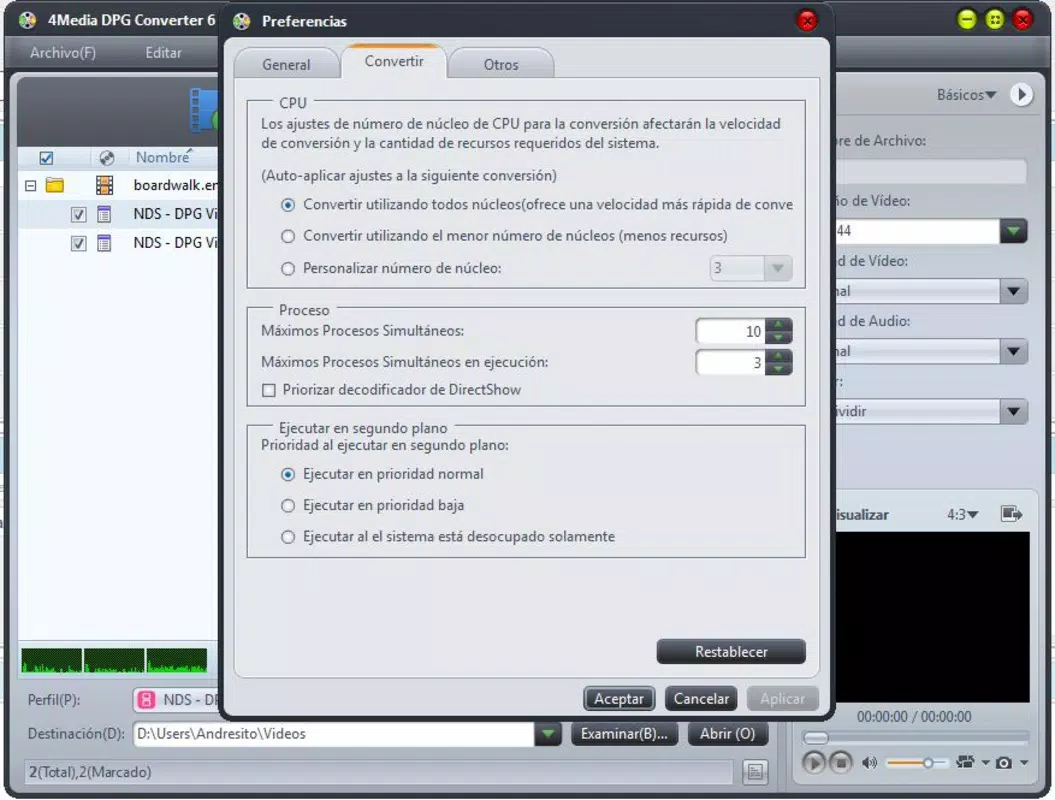Click Cancelar in Preferencias dialog

(701, 698)
